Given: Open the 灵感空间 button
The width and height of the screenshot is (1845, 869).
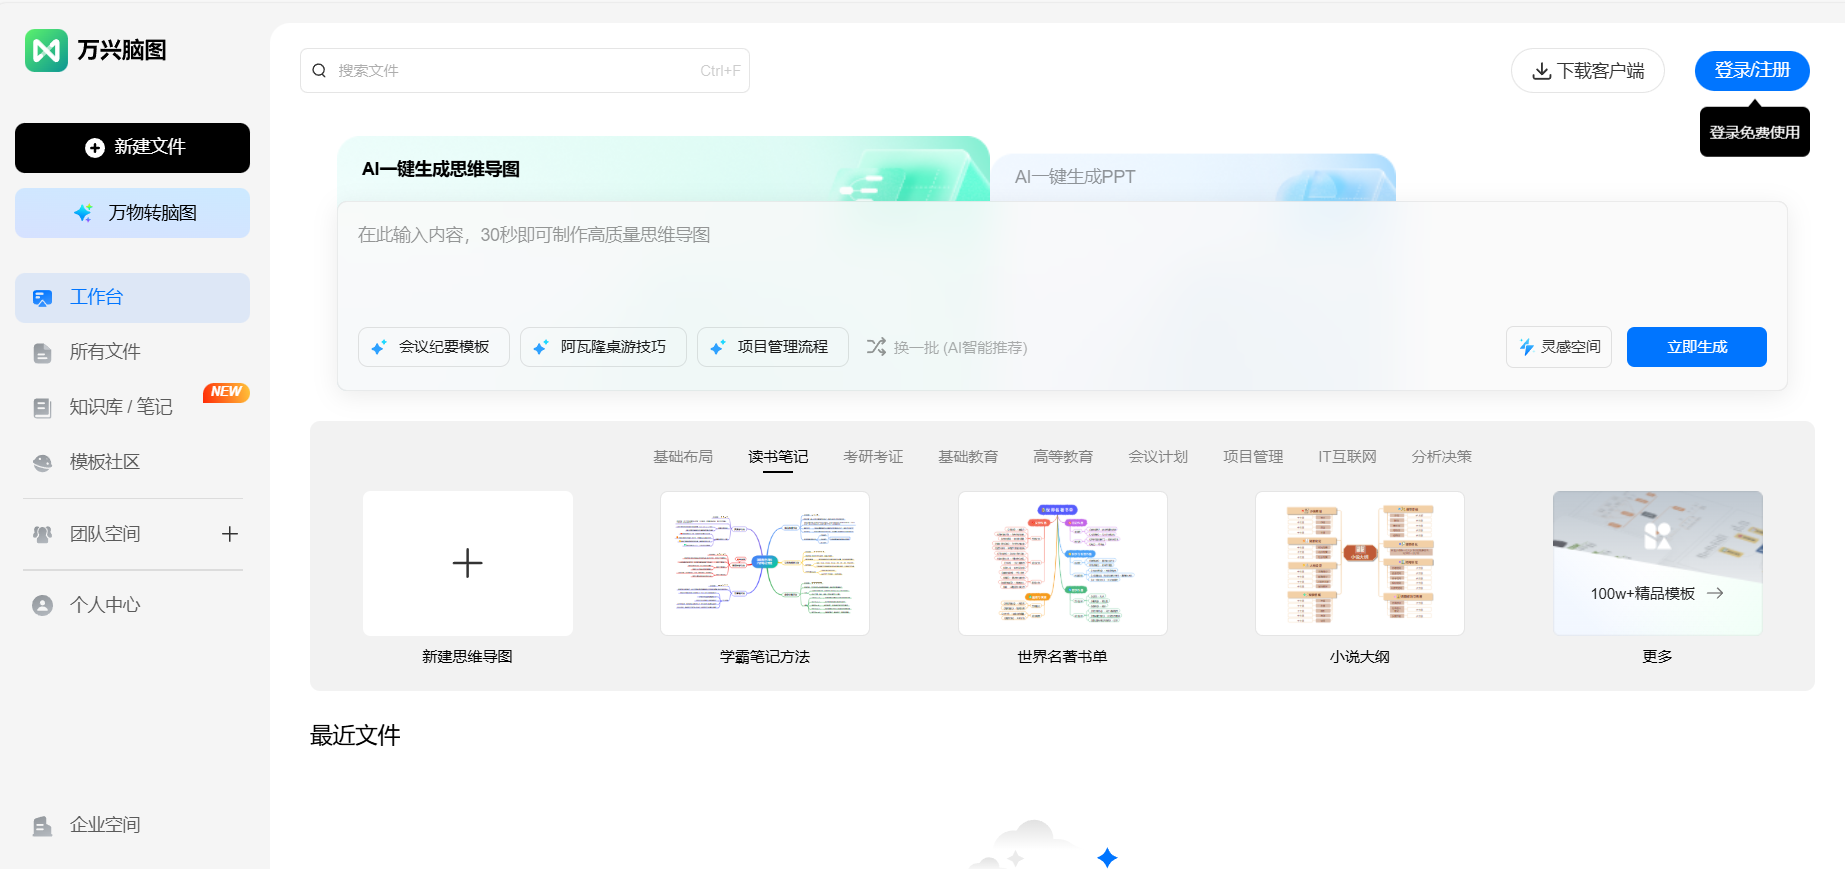Looking at the screenshot, I should [1558, 347].
